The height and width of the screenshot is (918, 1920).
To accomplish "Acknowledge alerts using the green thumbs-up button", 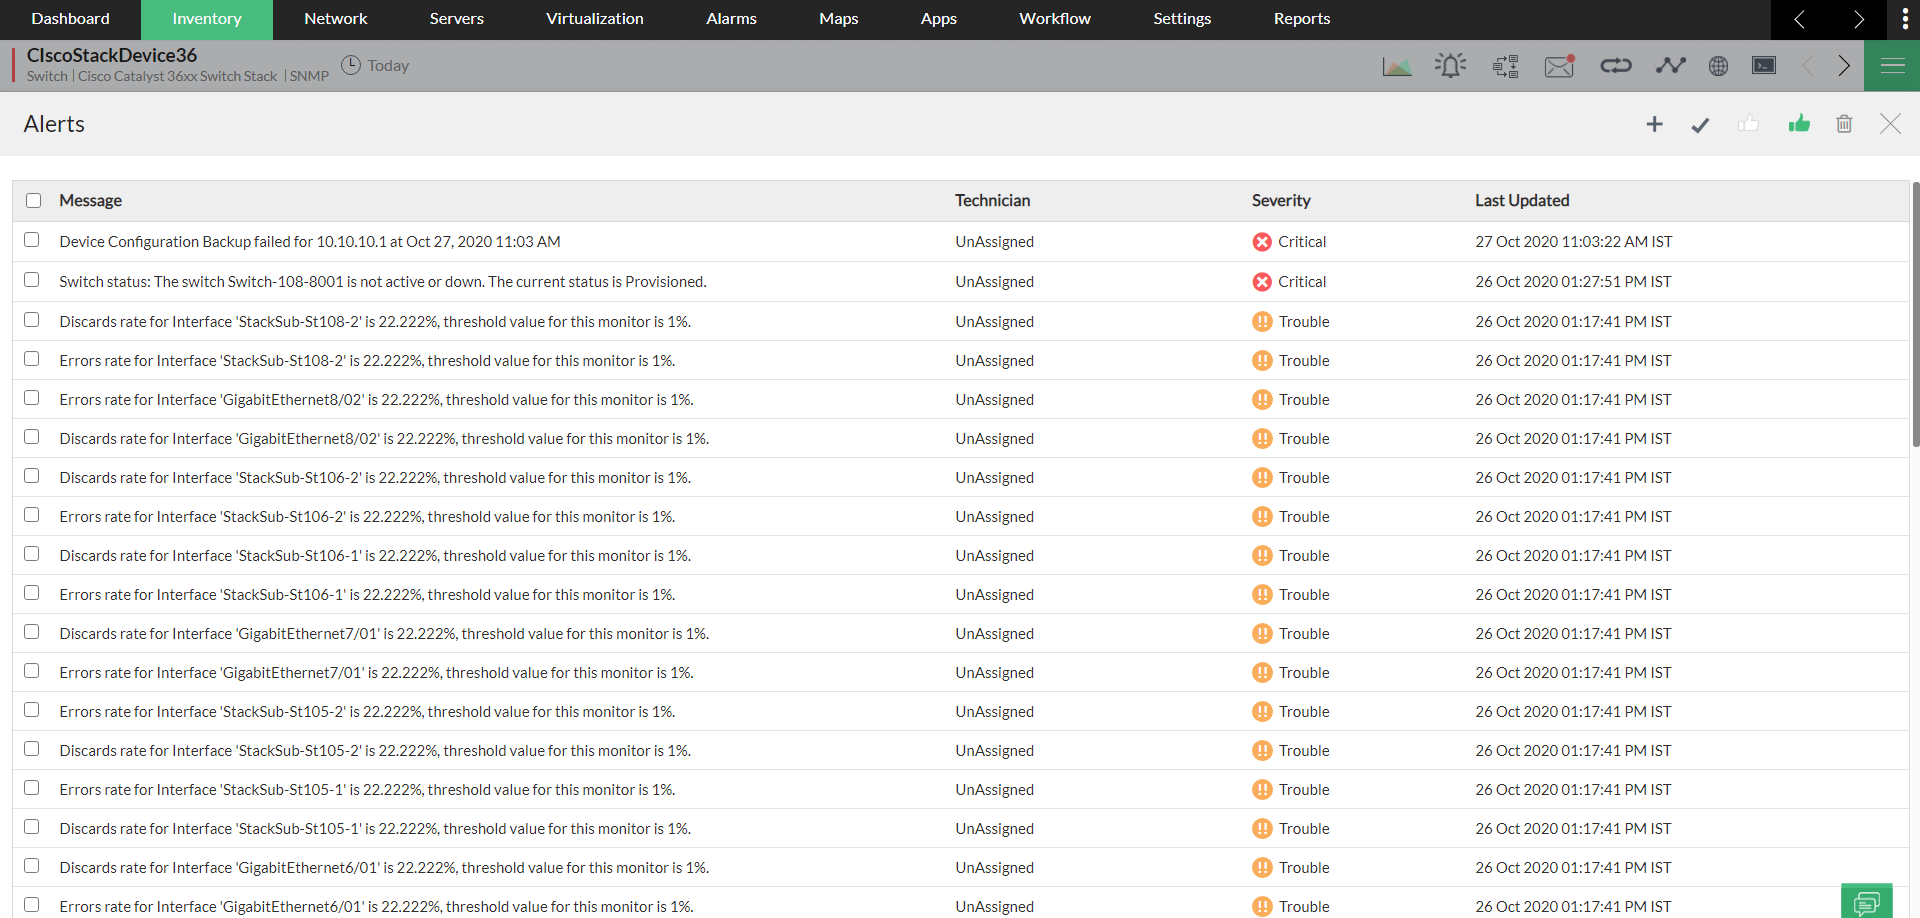I will (x=1799, y=123).
